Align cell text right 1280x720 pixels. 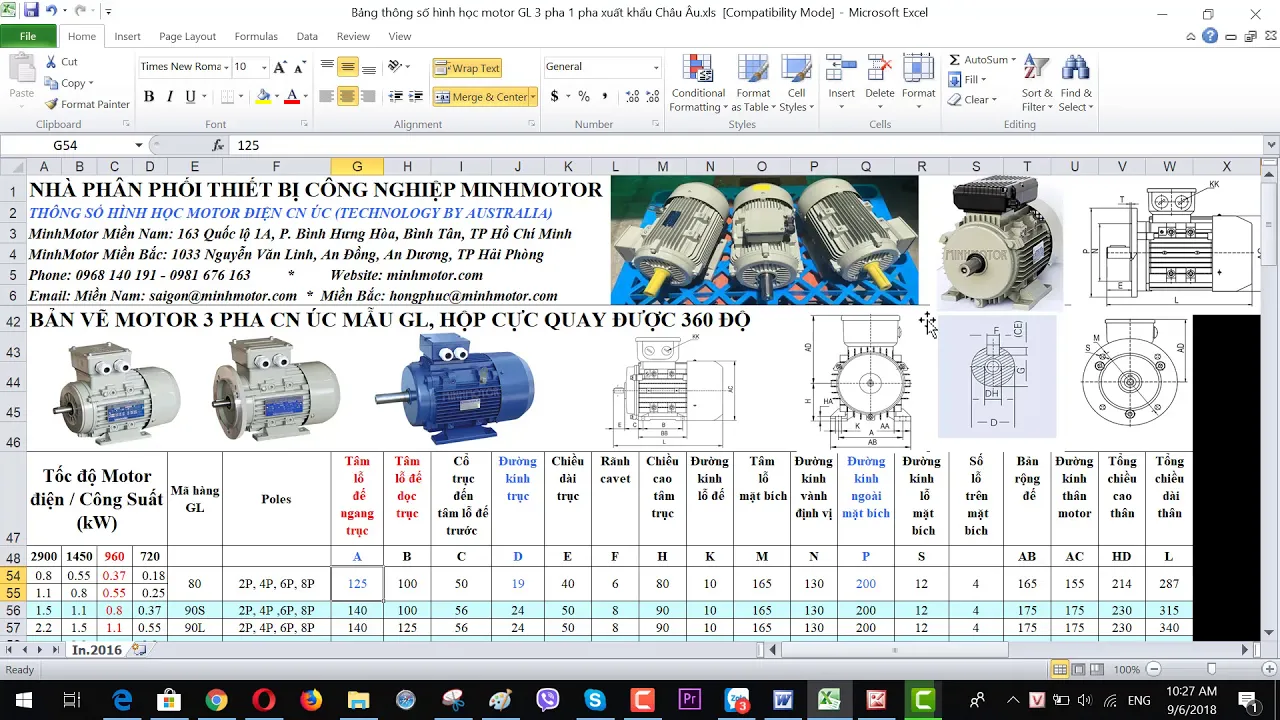pyautogui.click(x=369, y=97)
